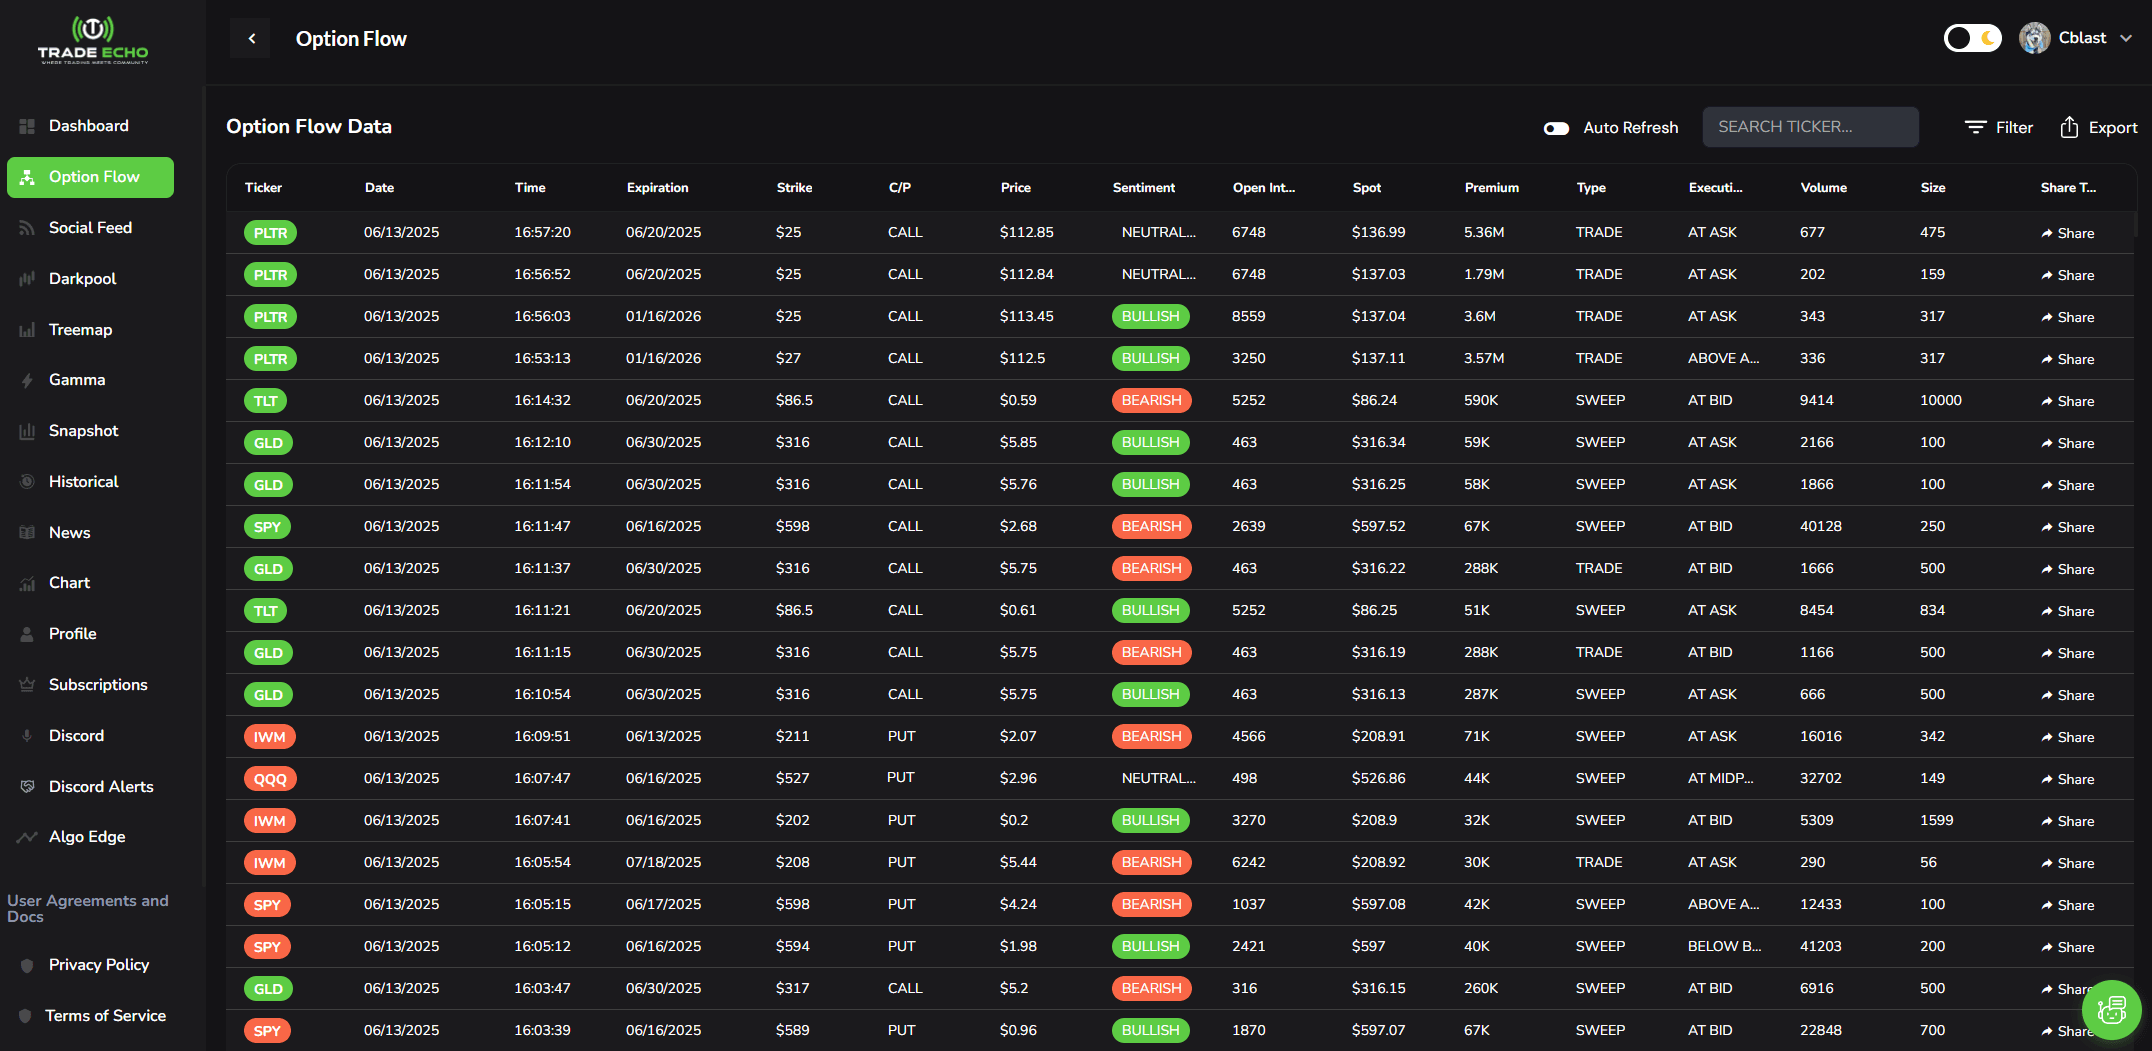Open the Gamma menu item
The image size is (2152, 1051).
(90, 380)
